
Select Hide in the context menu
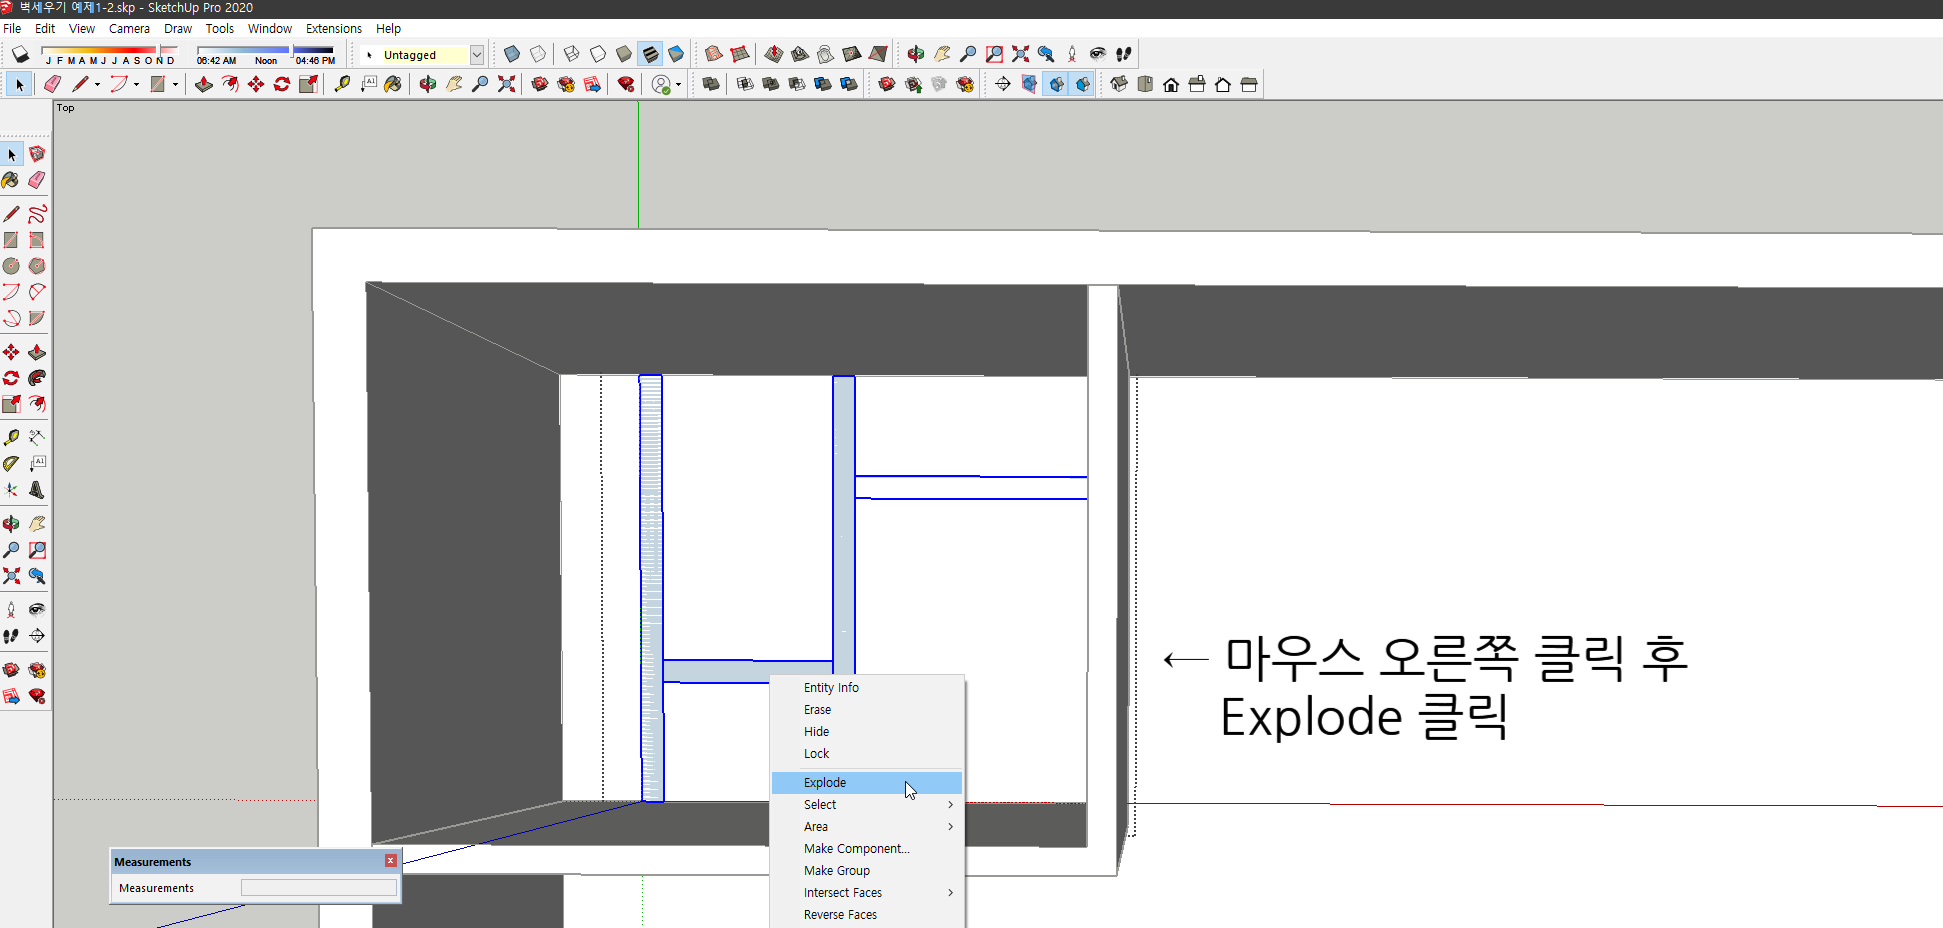(x=867, y=731)
